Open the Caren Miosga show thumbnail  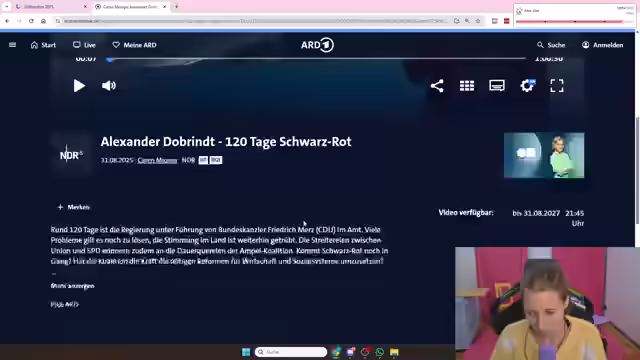[x=544, y=155]
